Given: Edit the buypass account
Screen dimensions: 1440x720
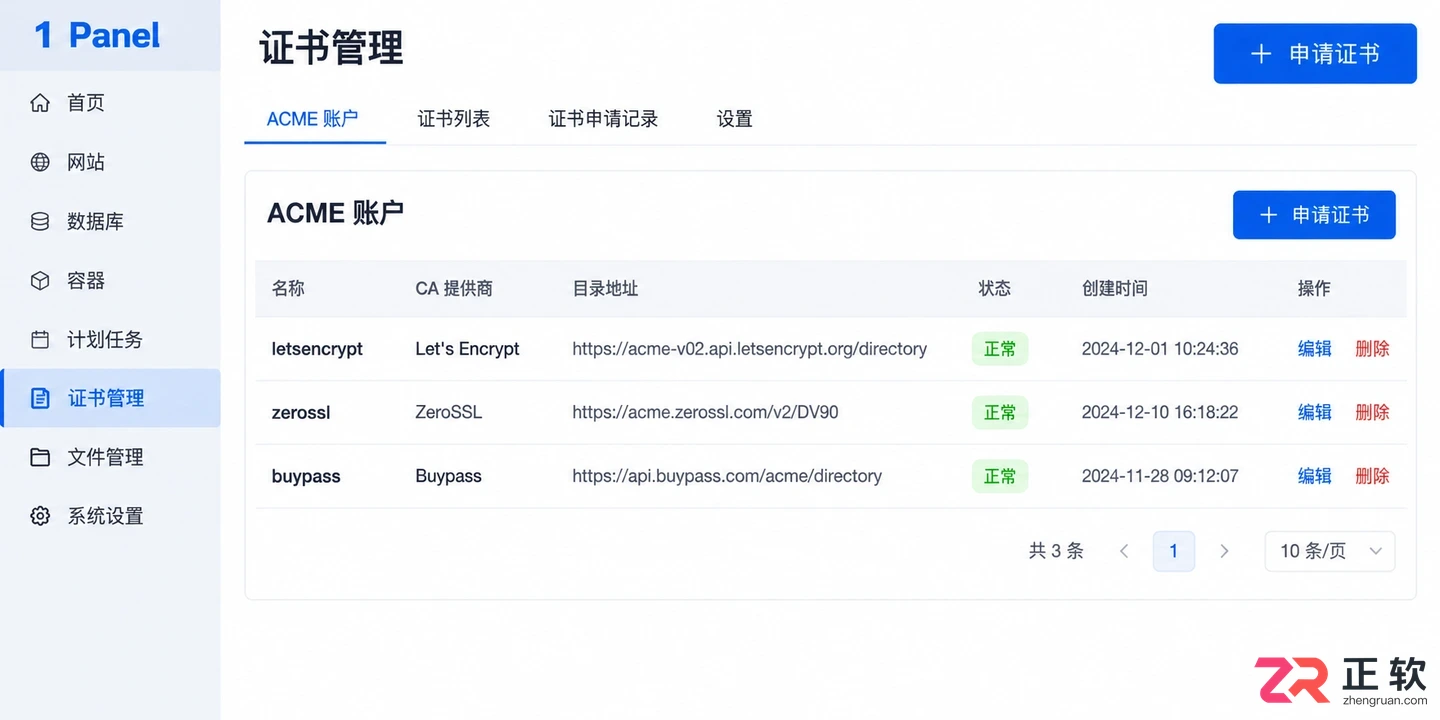Looking at the screenshot, I should pos(1314,476).
